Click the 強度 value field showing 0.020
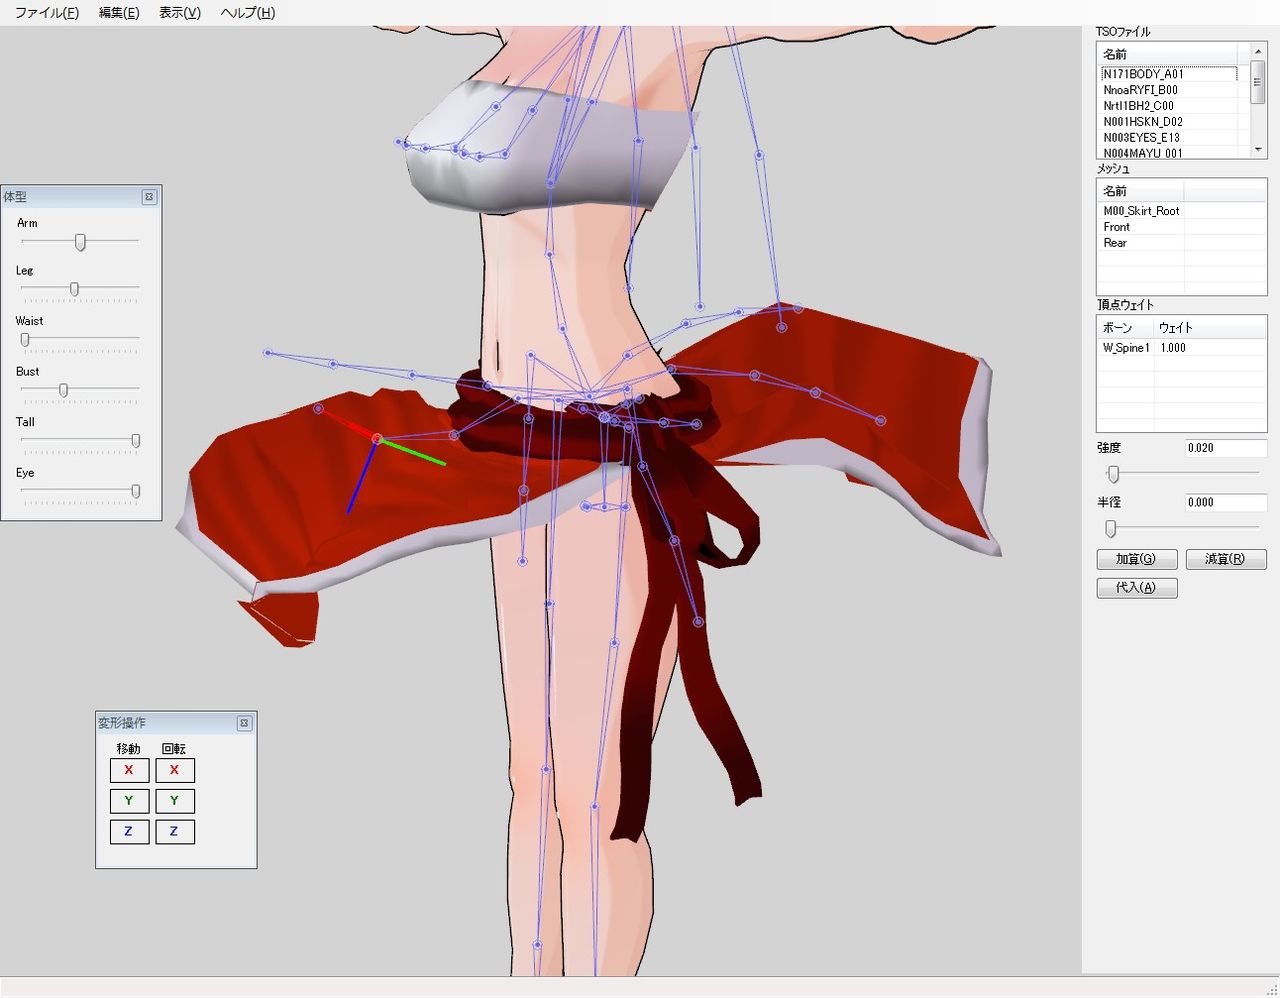Screen dimensions: 1280x998 [1226, 448]
